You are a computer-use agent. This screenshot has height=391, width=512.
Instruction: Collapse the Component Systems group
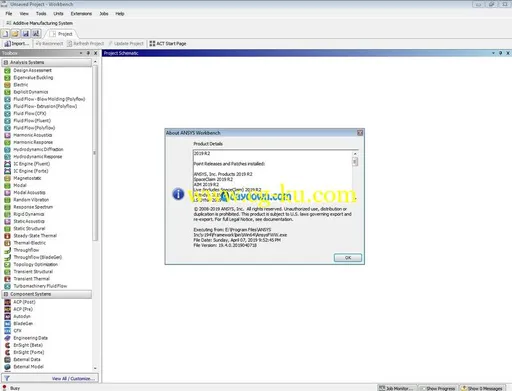6,294
